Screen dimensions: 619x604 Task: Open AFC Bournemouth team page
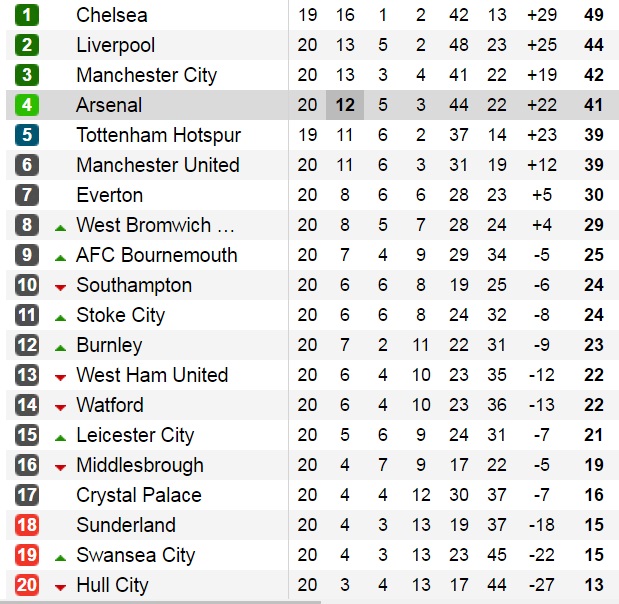tap(156, 255)
